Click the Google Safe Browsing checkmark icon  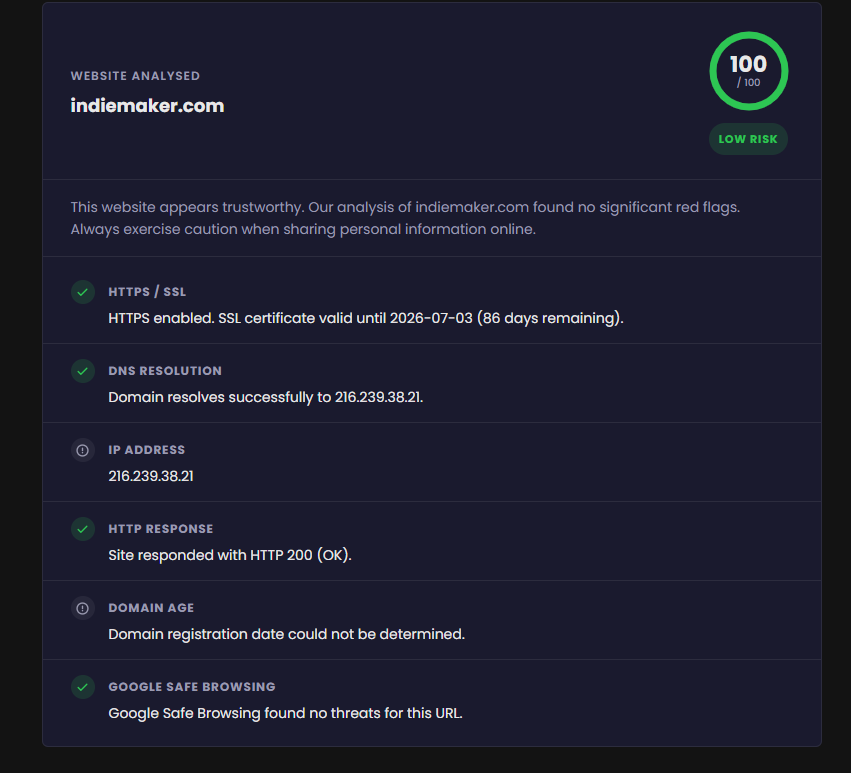[x=83, y=687]
